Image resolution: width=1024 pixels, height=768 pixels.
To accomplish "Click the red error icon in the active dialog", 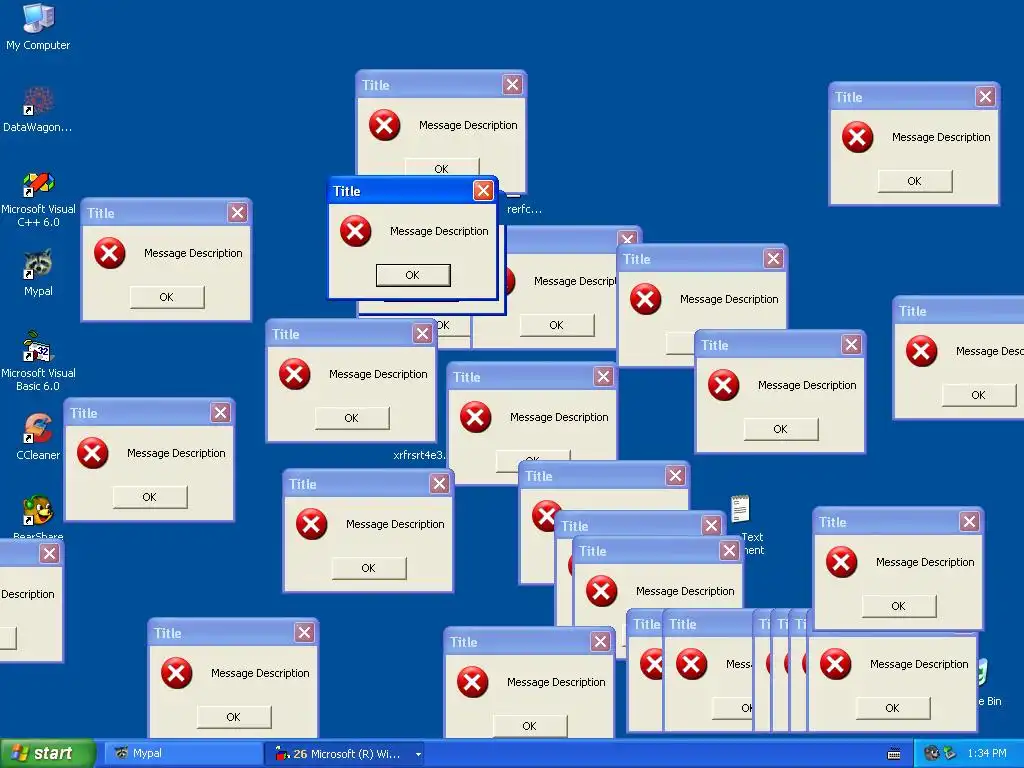I will pyautogui.click(x=356, y=231).
